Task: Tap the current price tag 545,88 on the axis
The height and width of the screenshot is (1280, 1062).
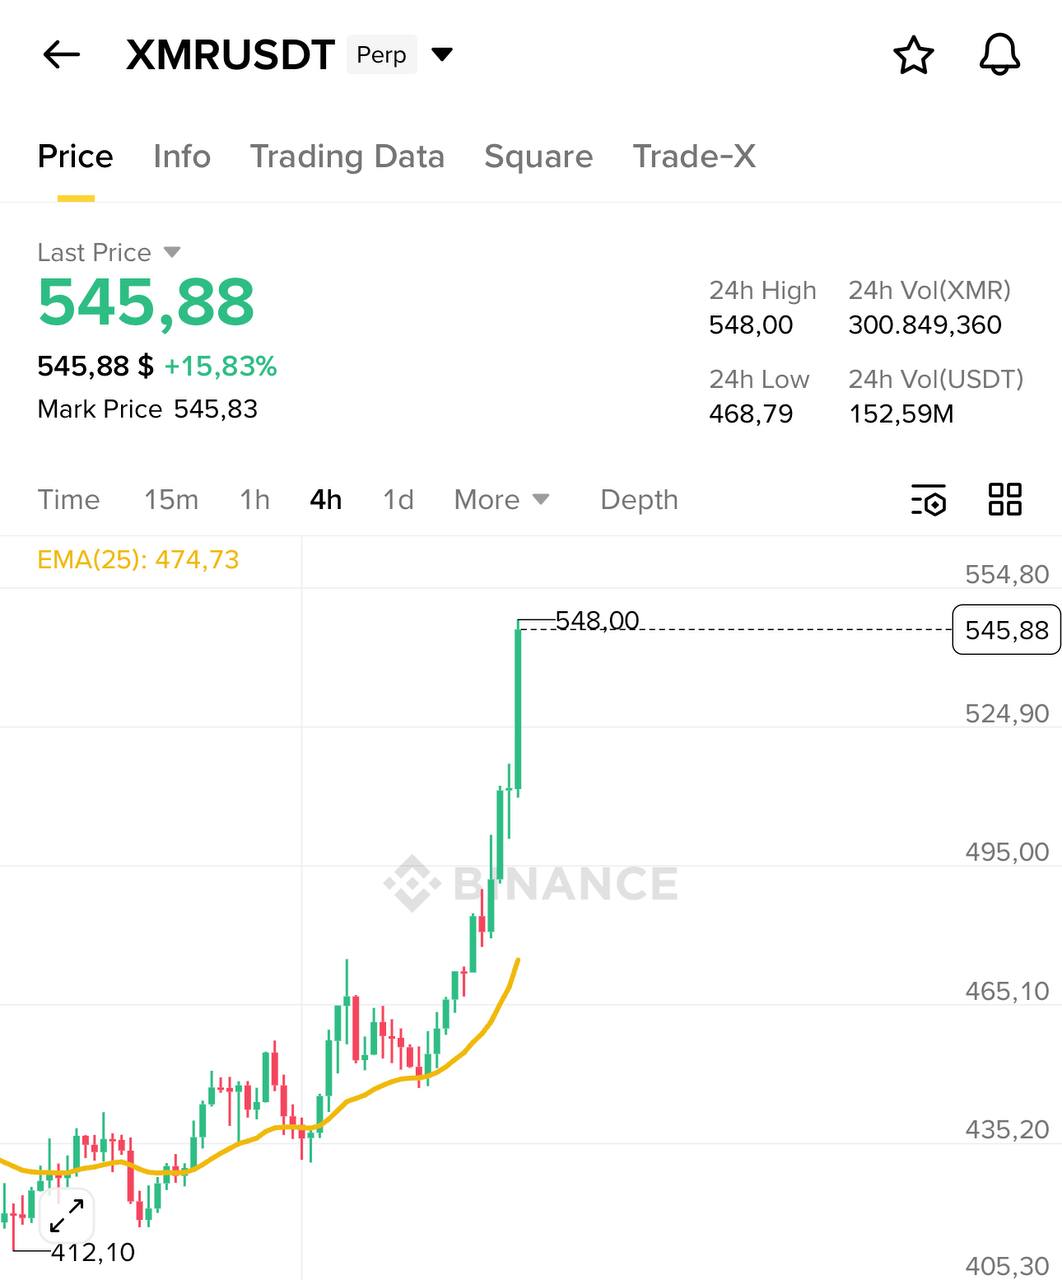Action: click(x=1005, y=629)
